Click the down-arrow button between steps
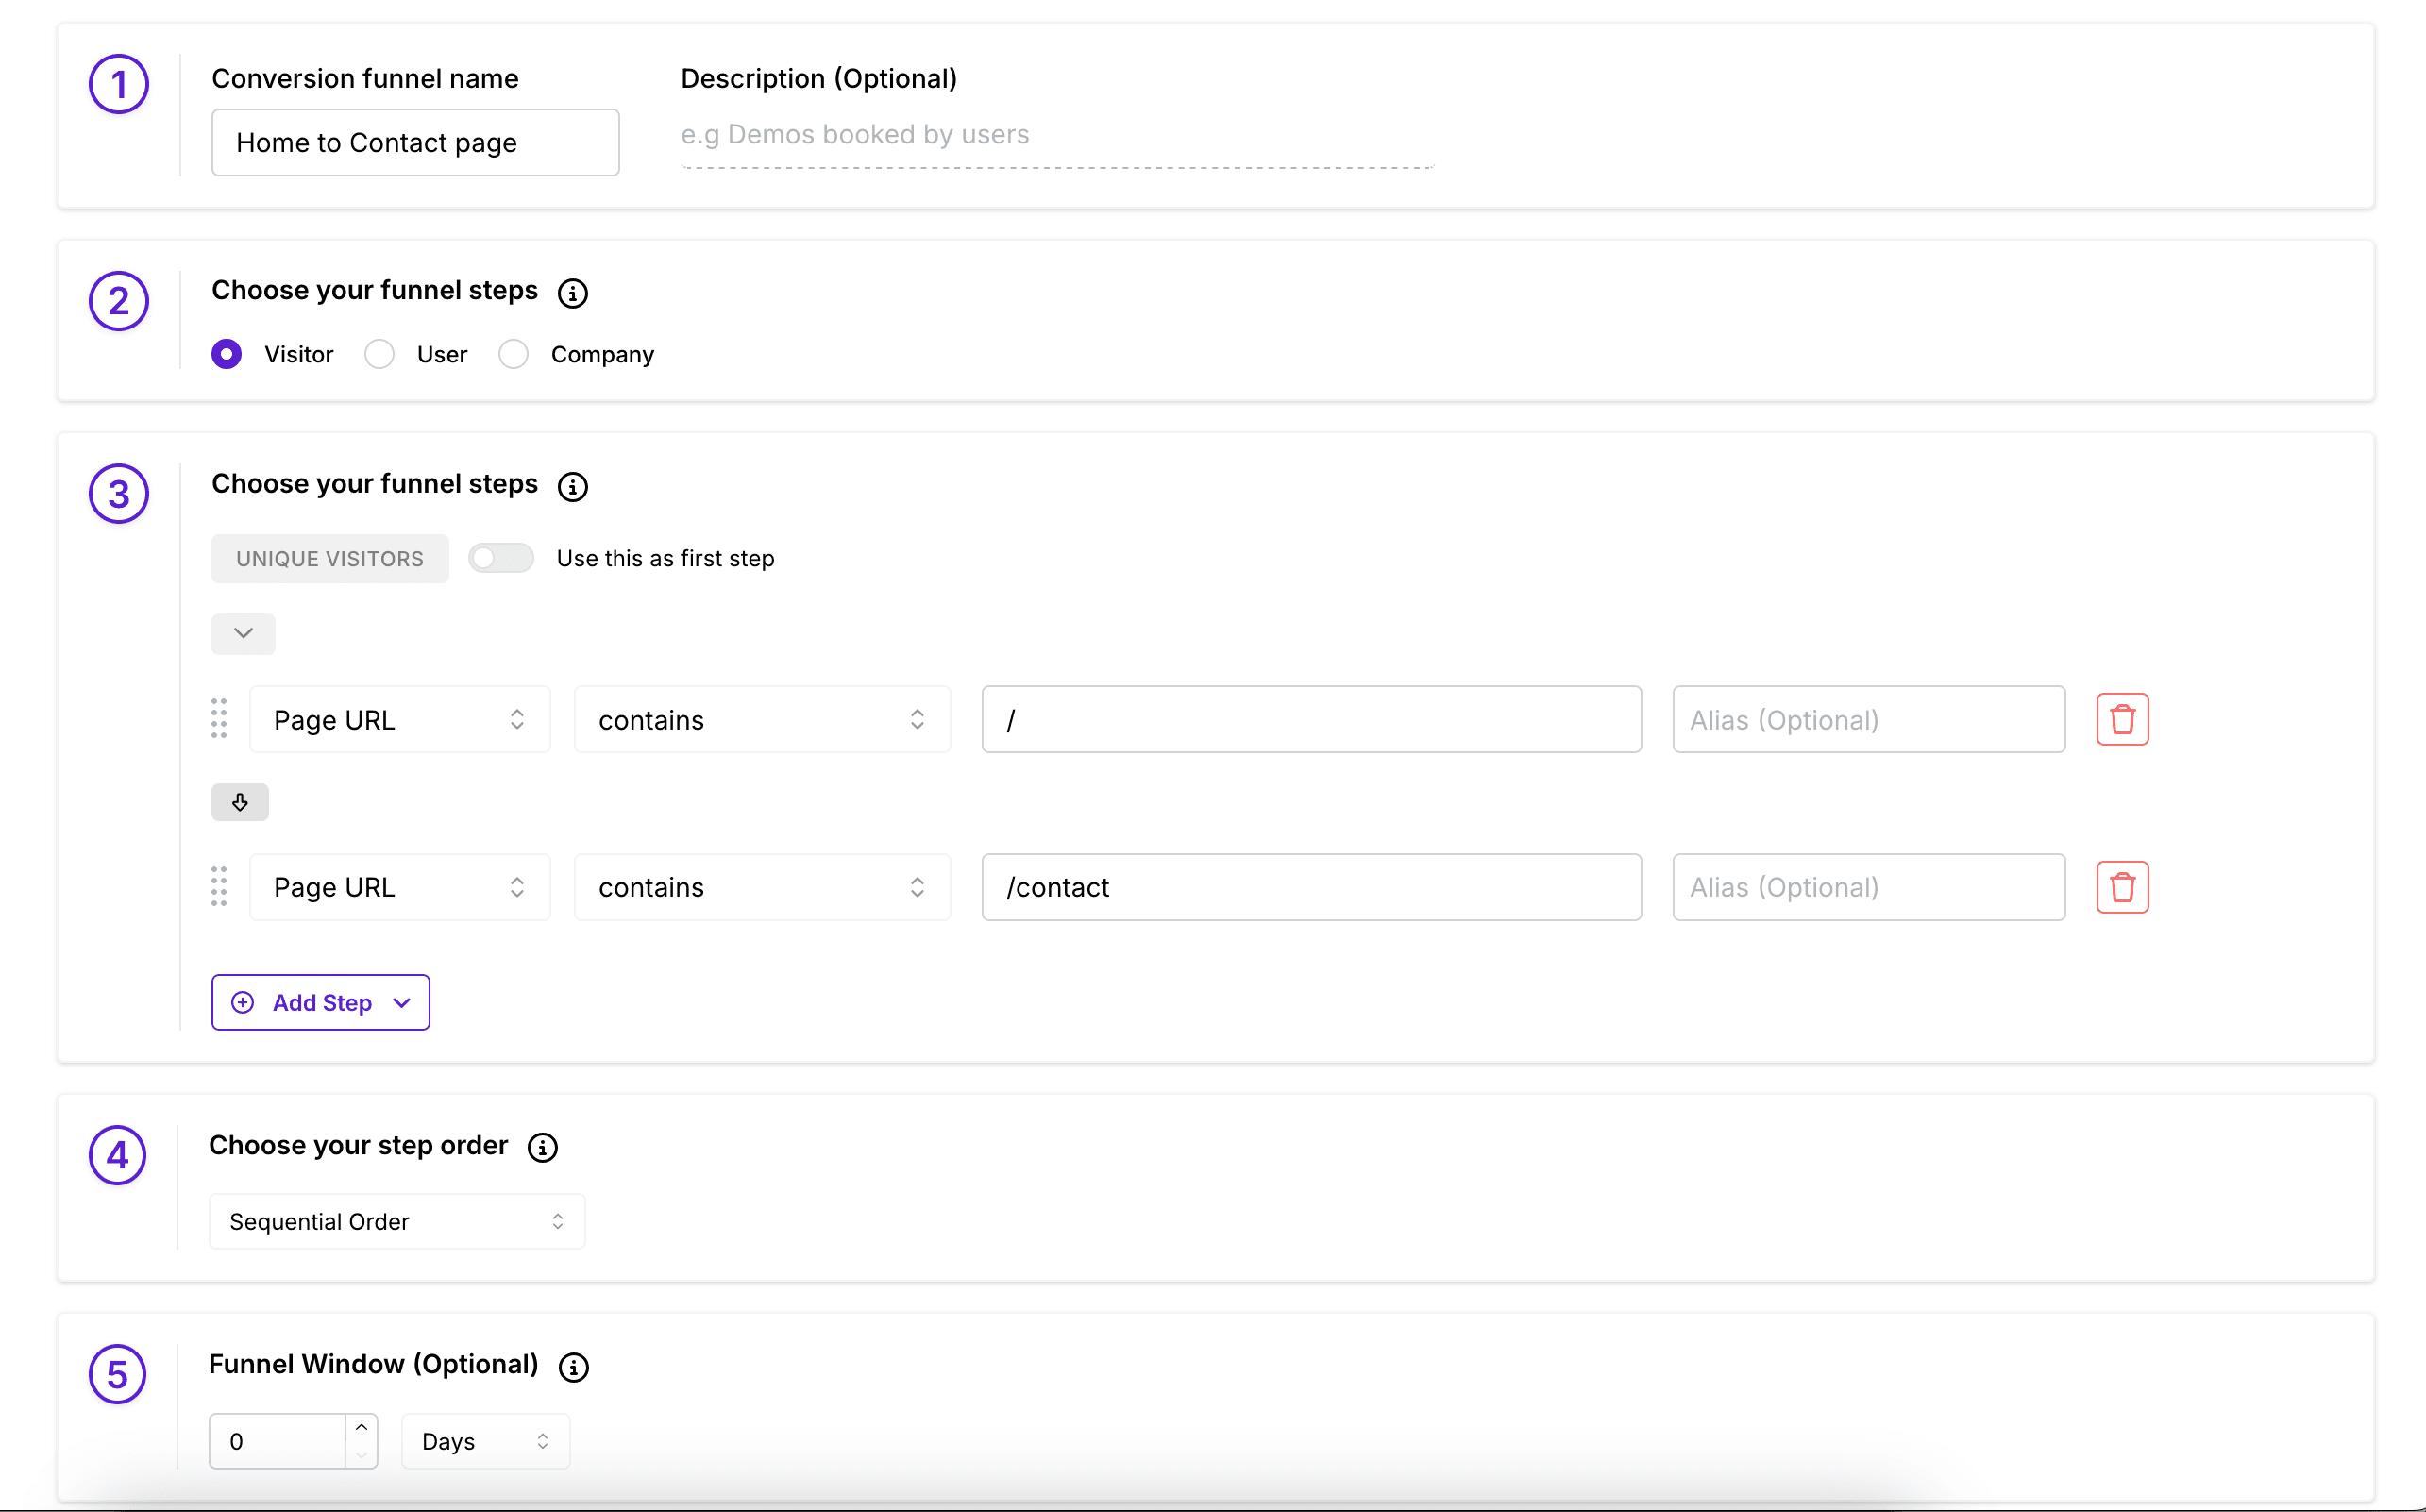 (x=240, y=802)
